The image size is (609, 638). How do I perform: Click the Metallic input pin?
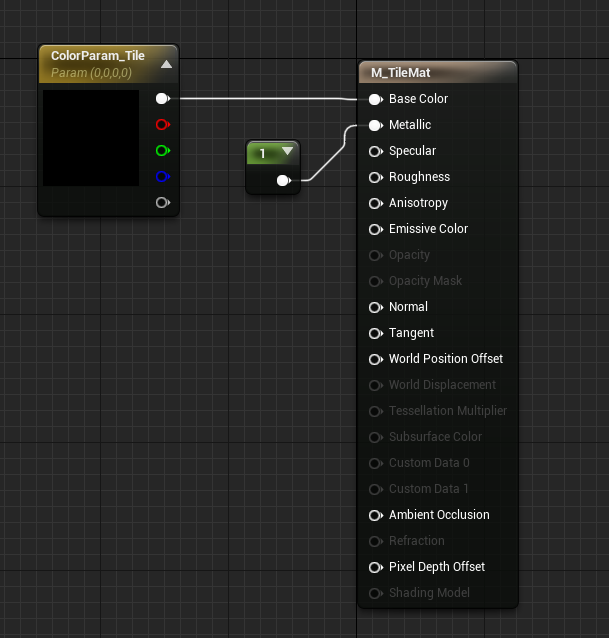click(375, 125)
